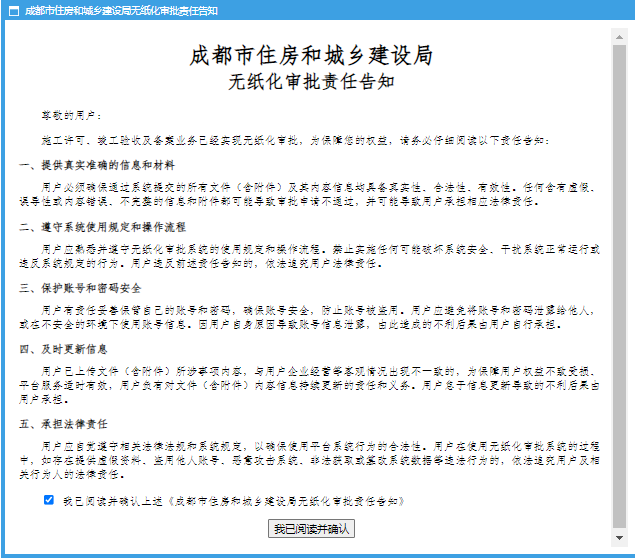Click the scrollbar down arrow
This screenshot has height=558, width=635.
pos(619,538)
